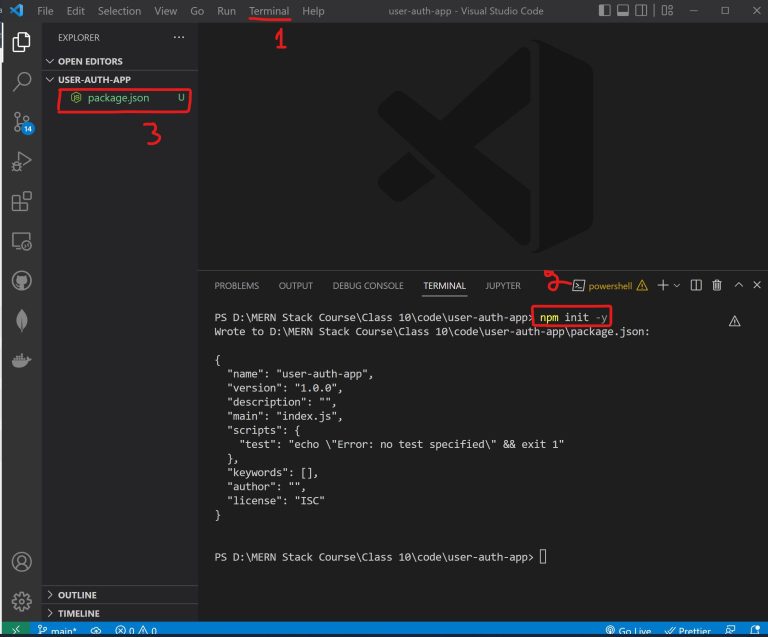The height and width of the screenshot is (637, 768).
Task: Click the main branch status item
Action: [x=57, y=631]
